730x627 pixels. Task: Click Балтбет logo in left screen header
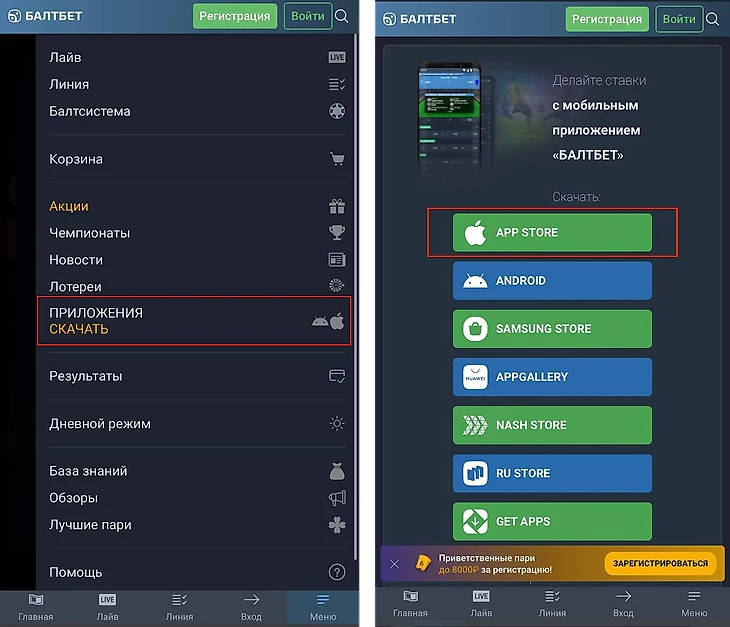click(45, 16)
